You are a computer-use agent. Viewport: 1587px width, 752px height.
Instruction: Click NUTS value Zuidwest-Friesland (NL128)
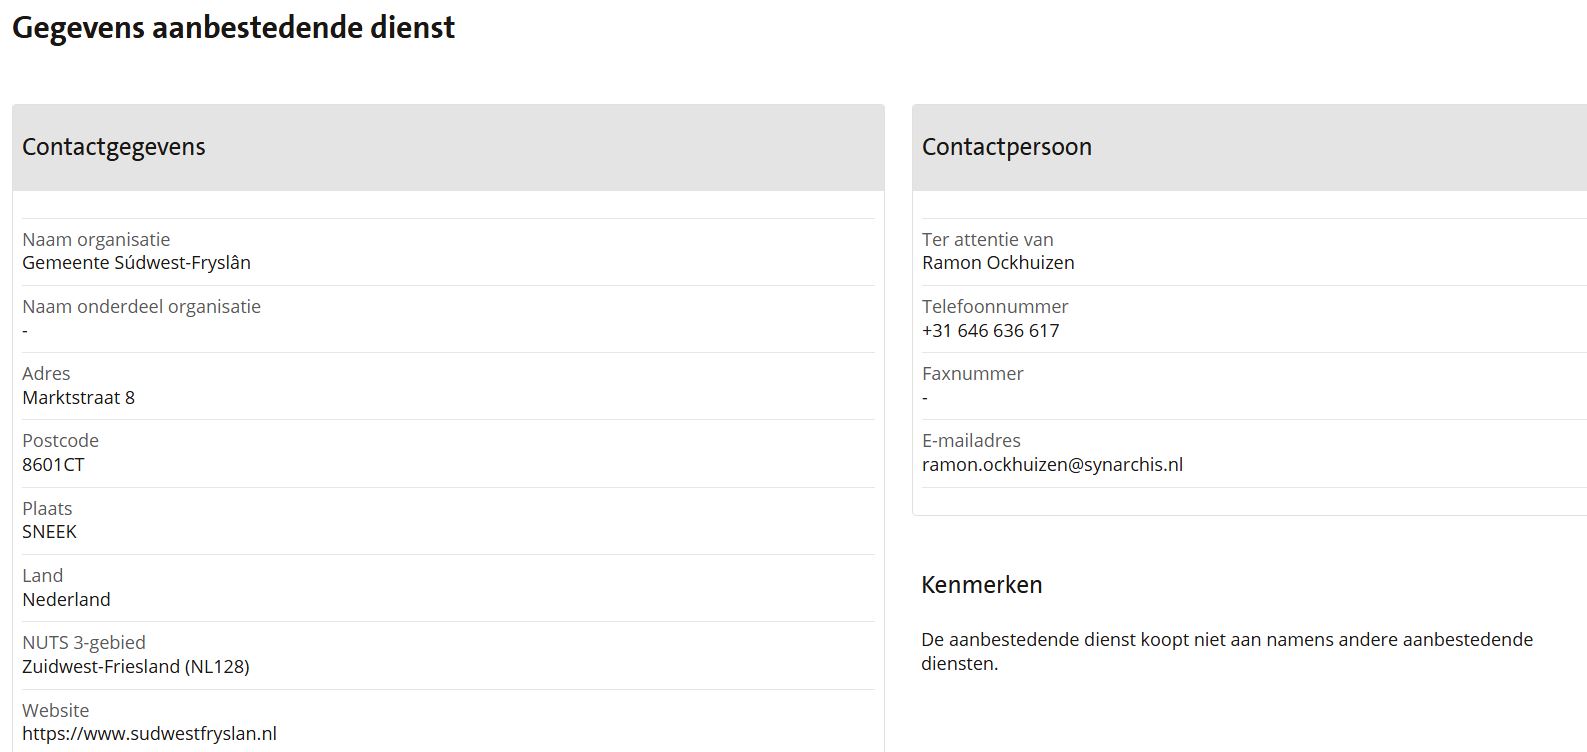(135, 666)
